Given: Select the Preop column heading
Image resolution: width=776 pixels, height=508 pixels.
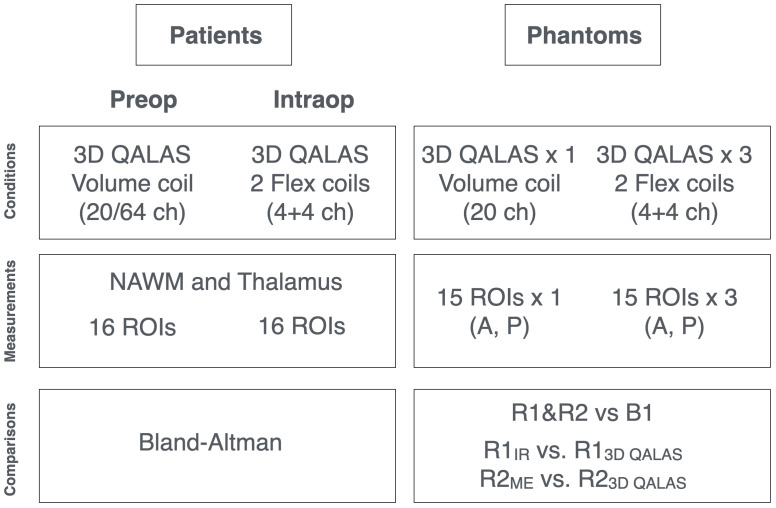Looking at the screenshot, I should click(x=144, y=100).
